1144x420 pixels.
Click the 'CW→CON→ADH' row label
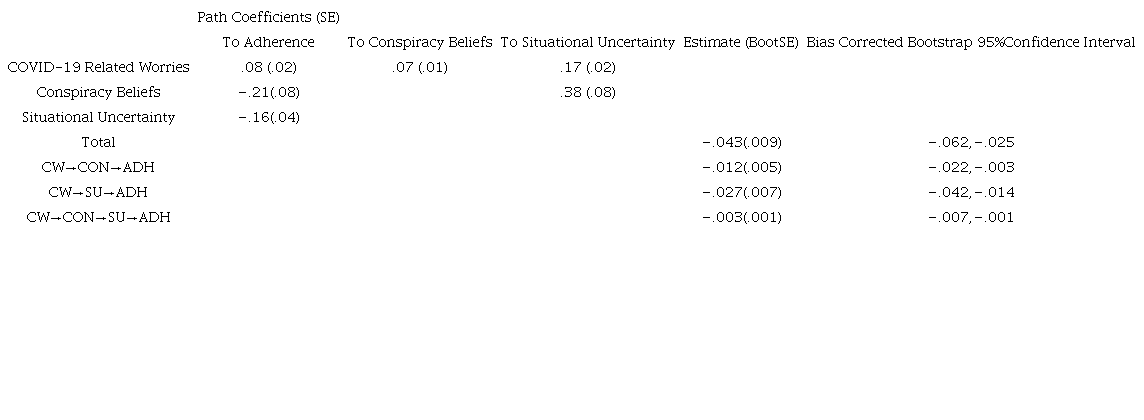[x=98, y=168]
